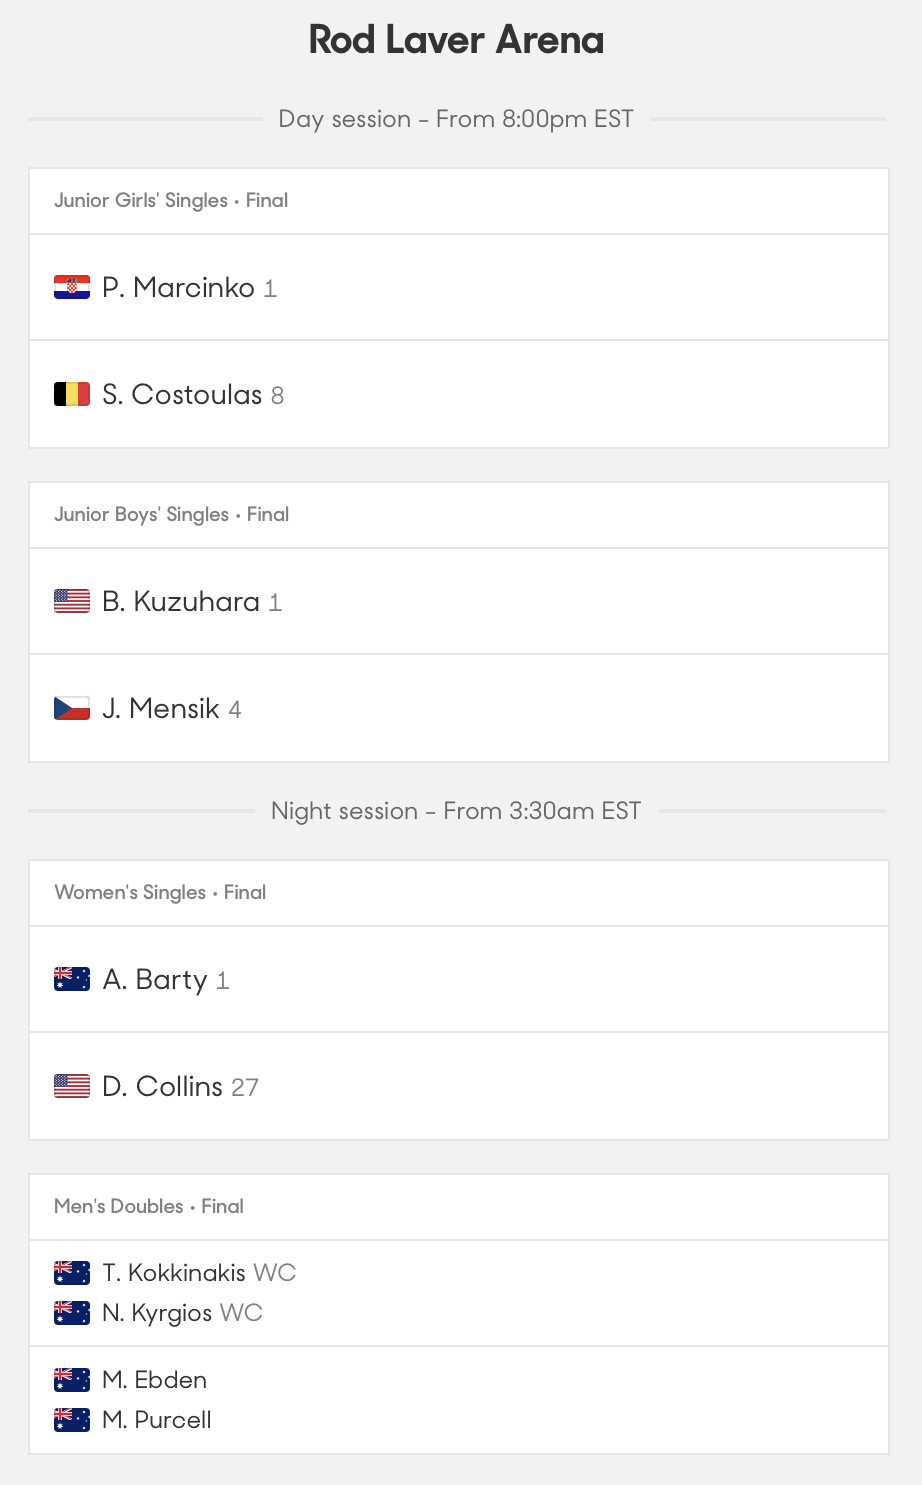922x1485 pixels.
Task: Click the US flag beside D. Collins
Action: pyautogui.click(x=72, y=1086)
